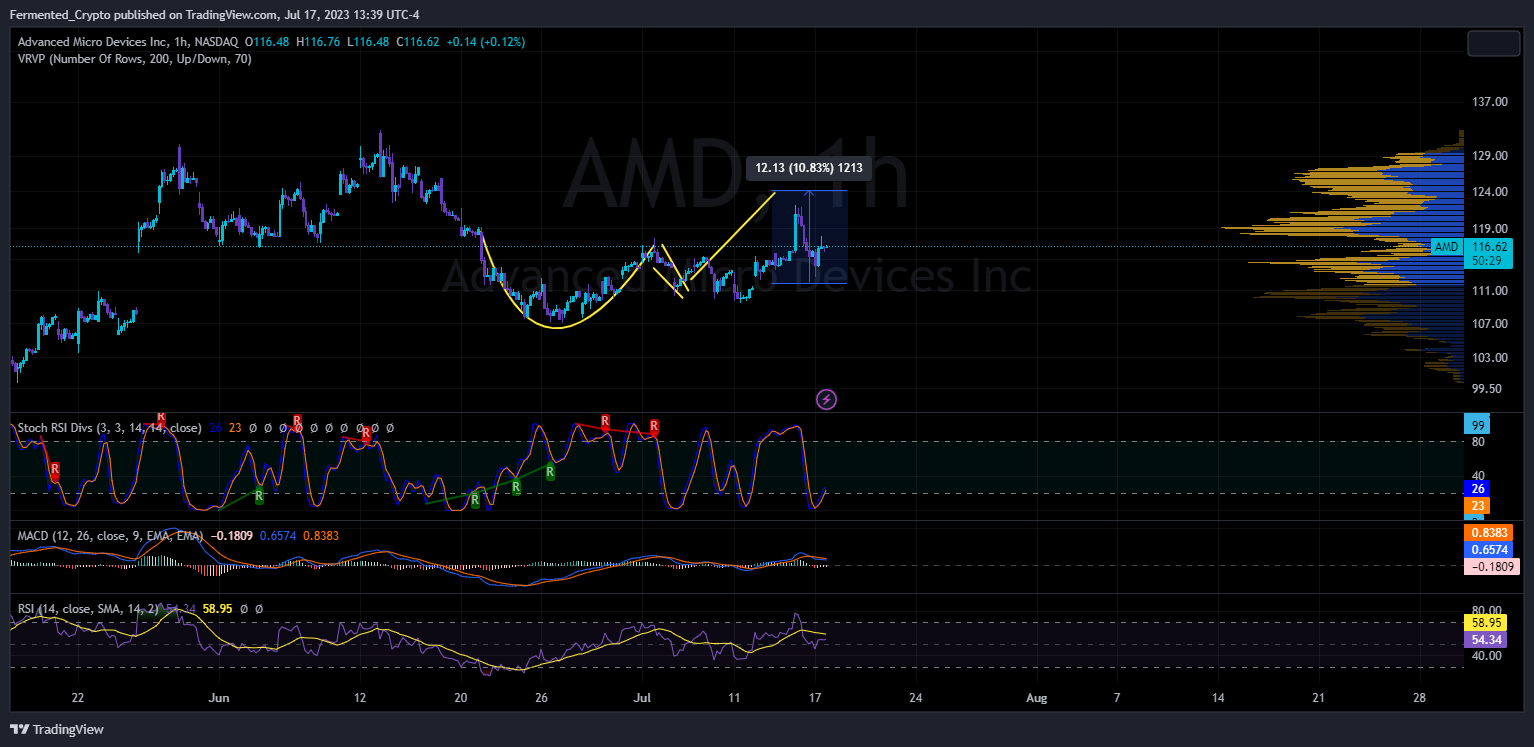The width and height of the screenshot is (1534, 747).
Task: Click the orange 23 Stoch RSI value label
Action: click(1477, 506)
